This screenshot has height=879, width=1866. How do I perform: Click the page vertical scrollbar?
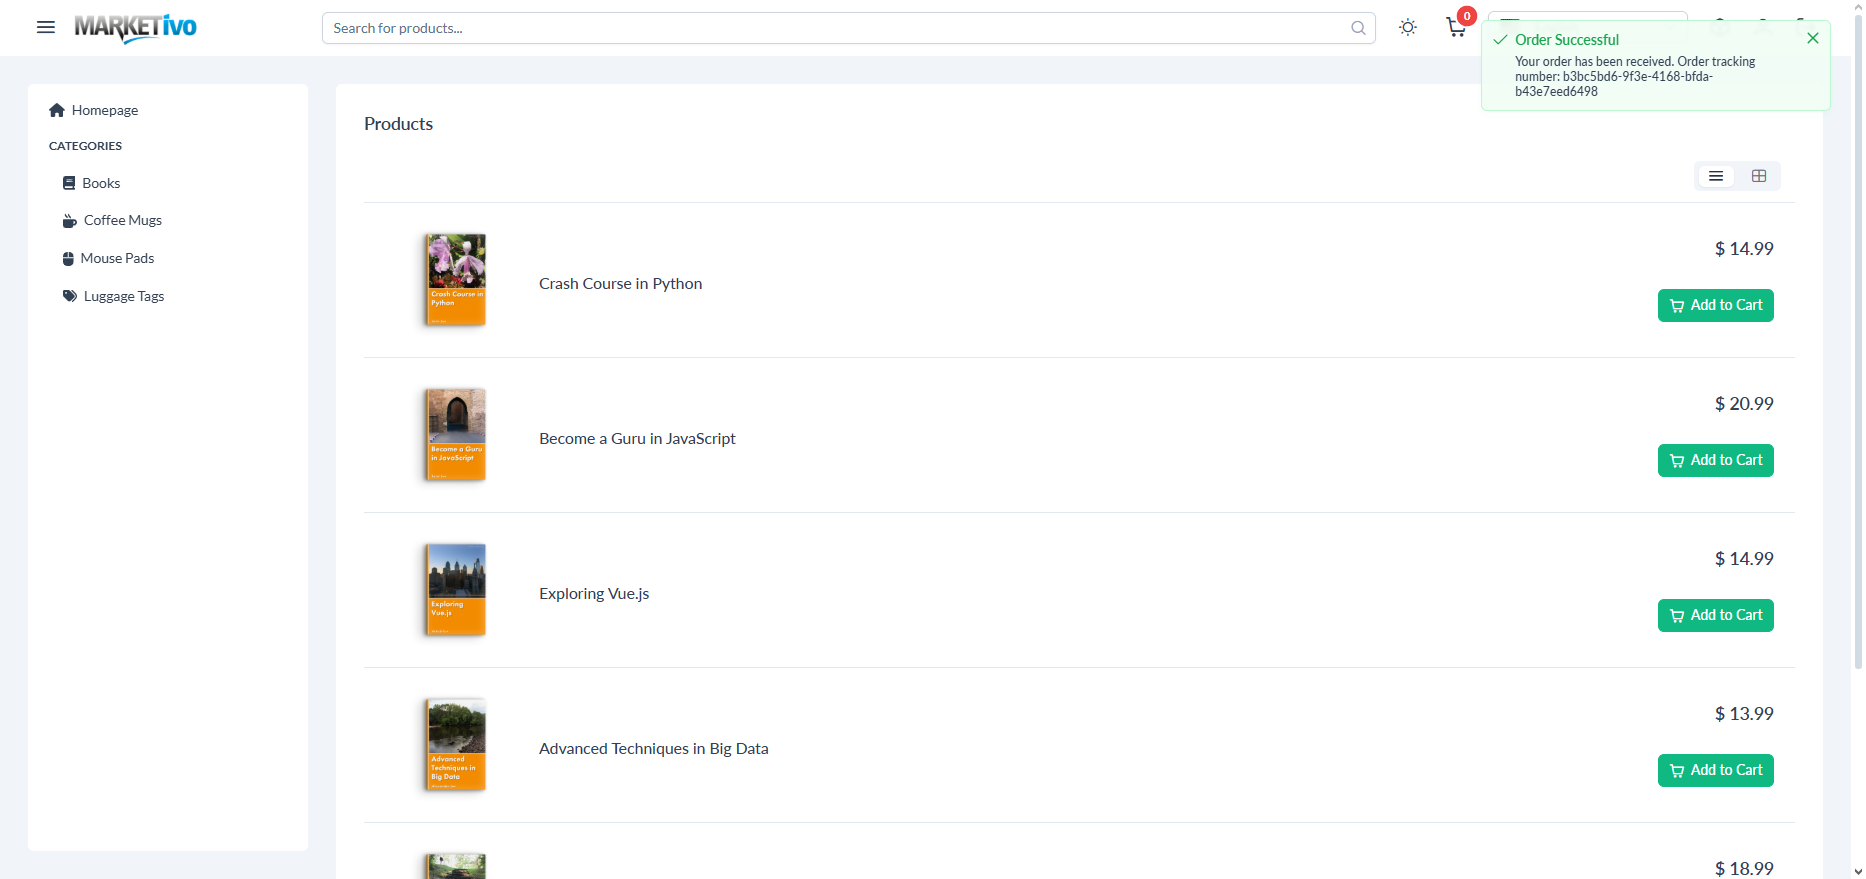point(1858,340)
